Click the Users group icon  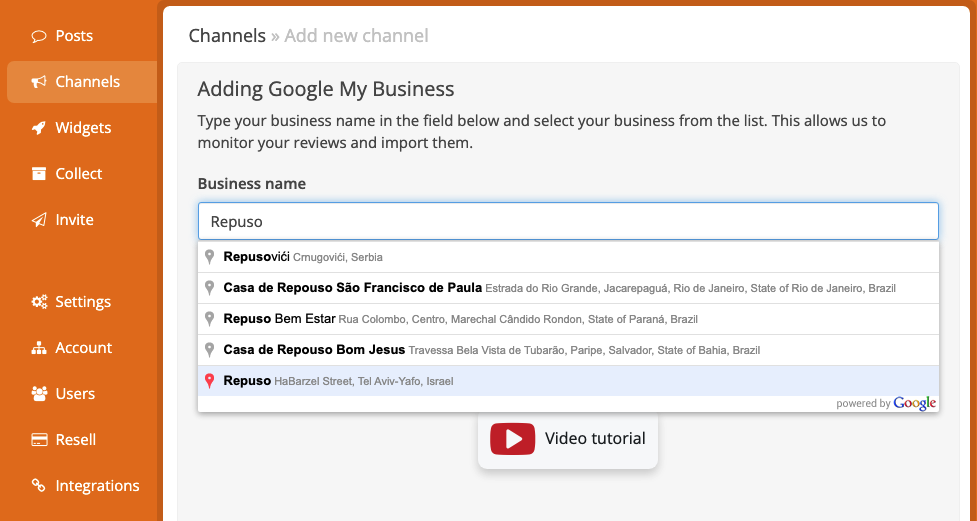39,394
